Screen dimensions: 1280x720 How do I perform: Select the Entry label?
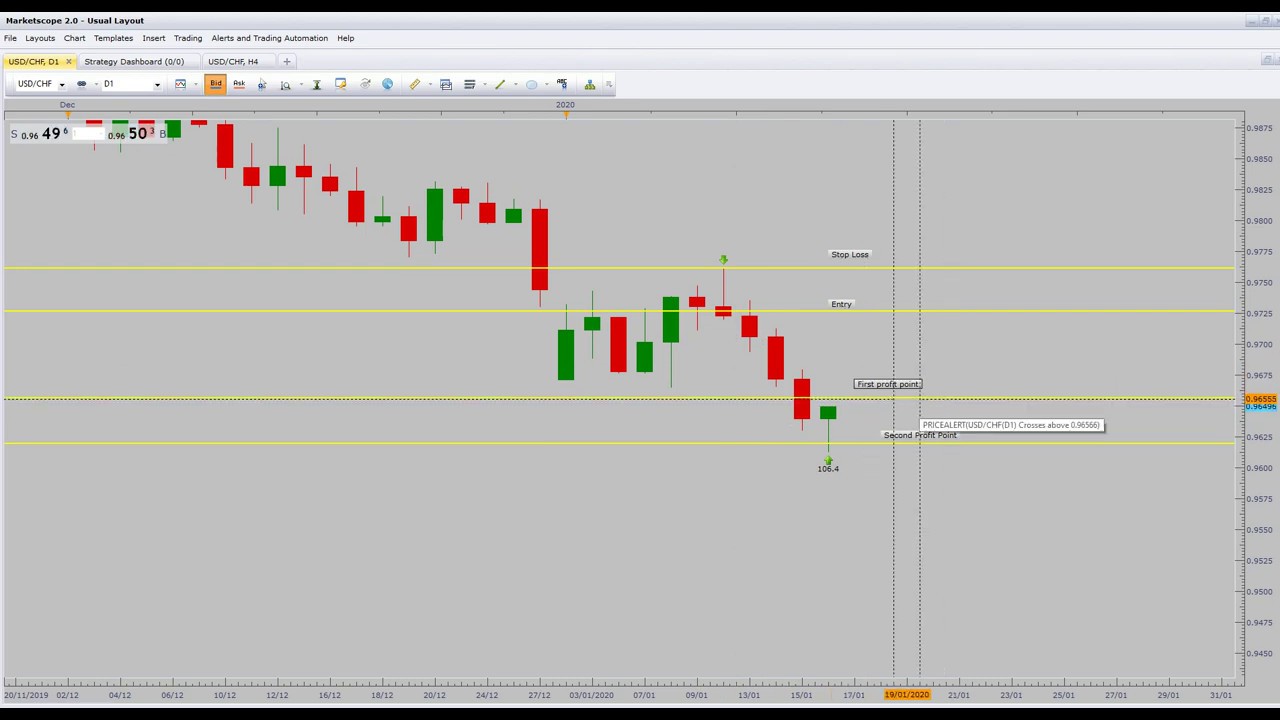click(841, 304)
